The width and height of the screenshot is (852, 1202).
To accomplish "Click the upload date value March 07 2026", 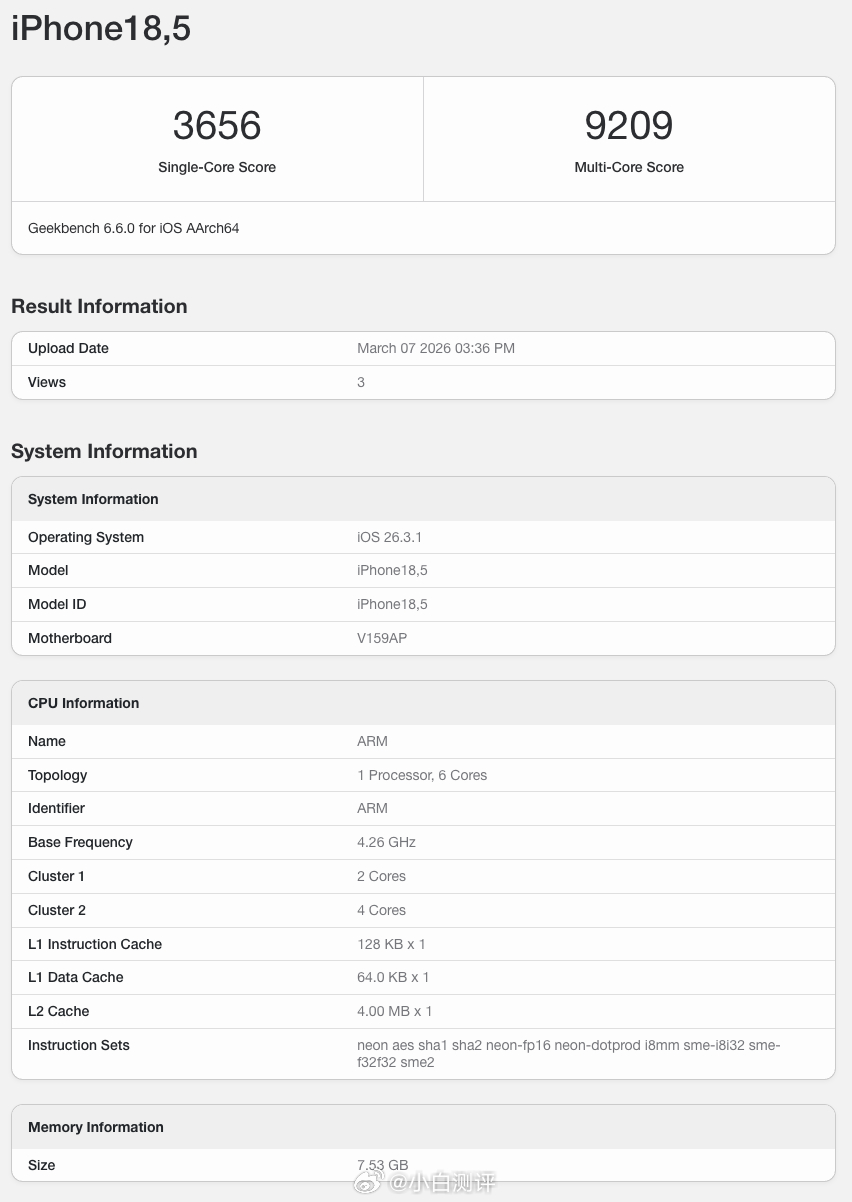I will 436,348.
